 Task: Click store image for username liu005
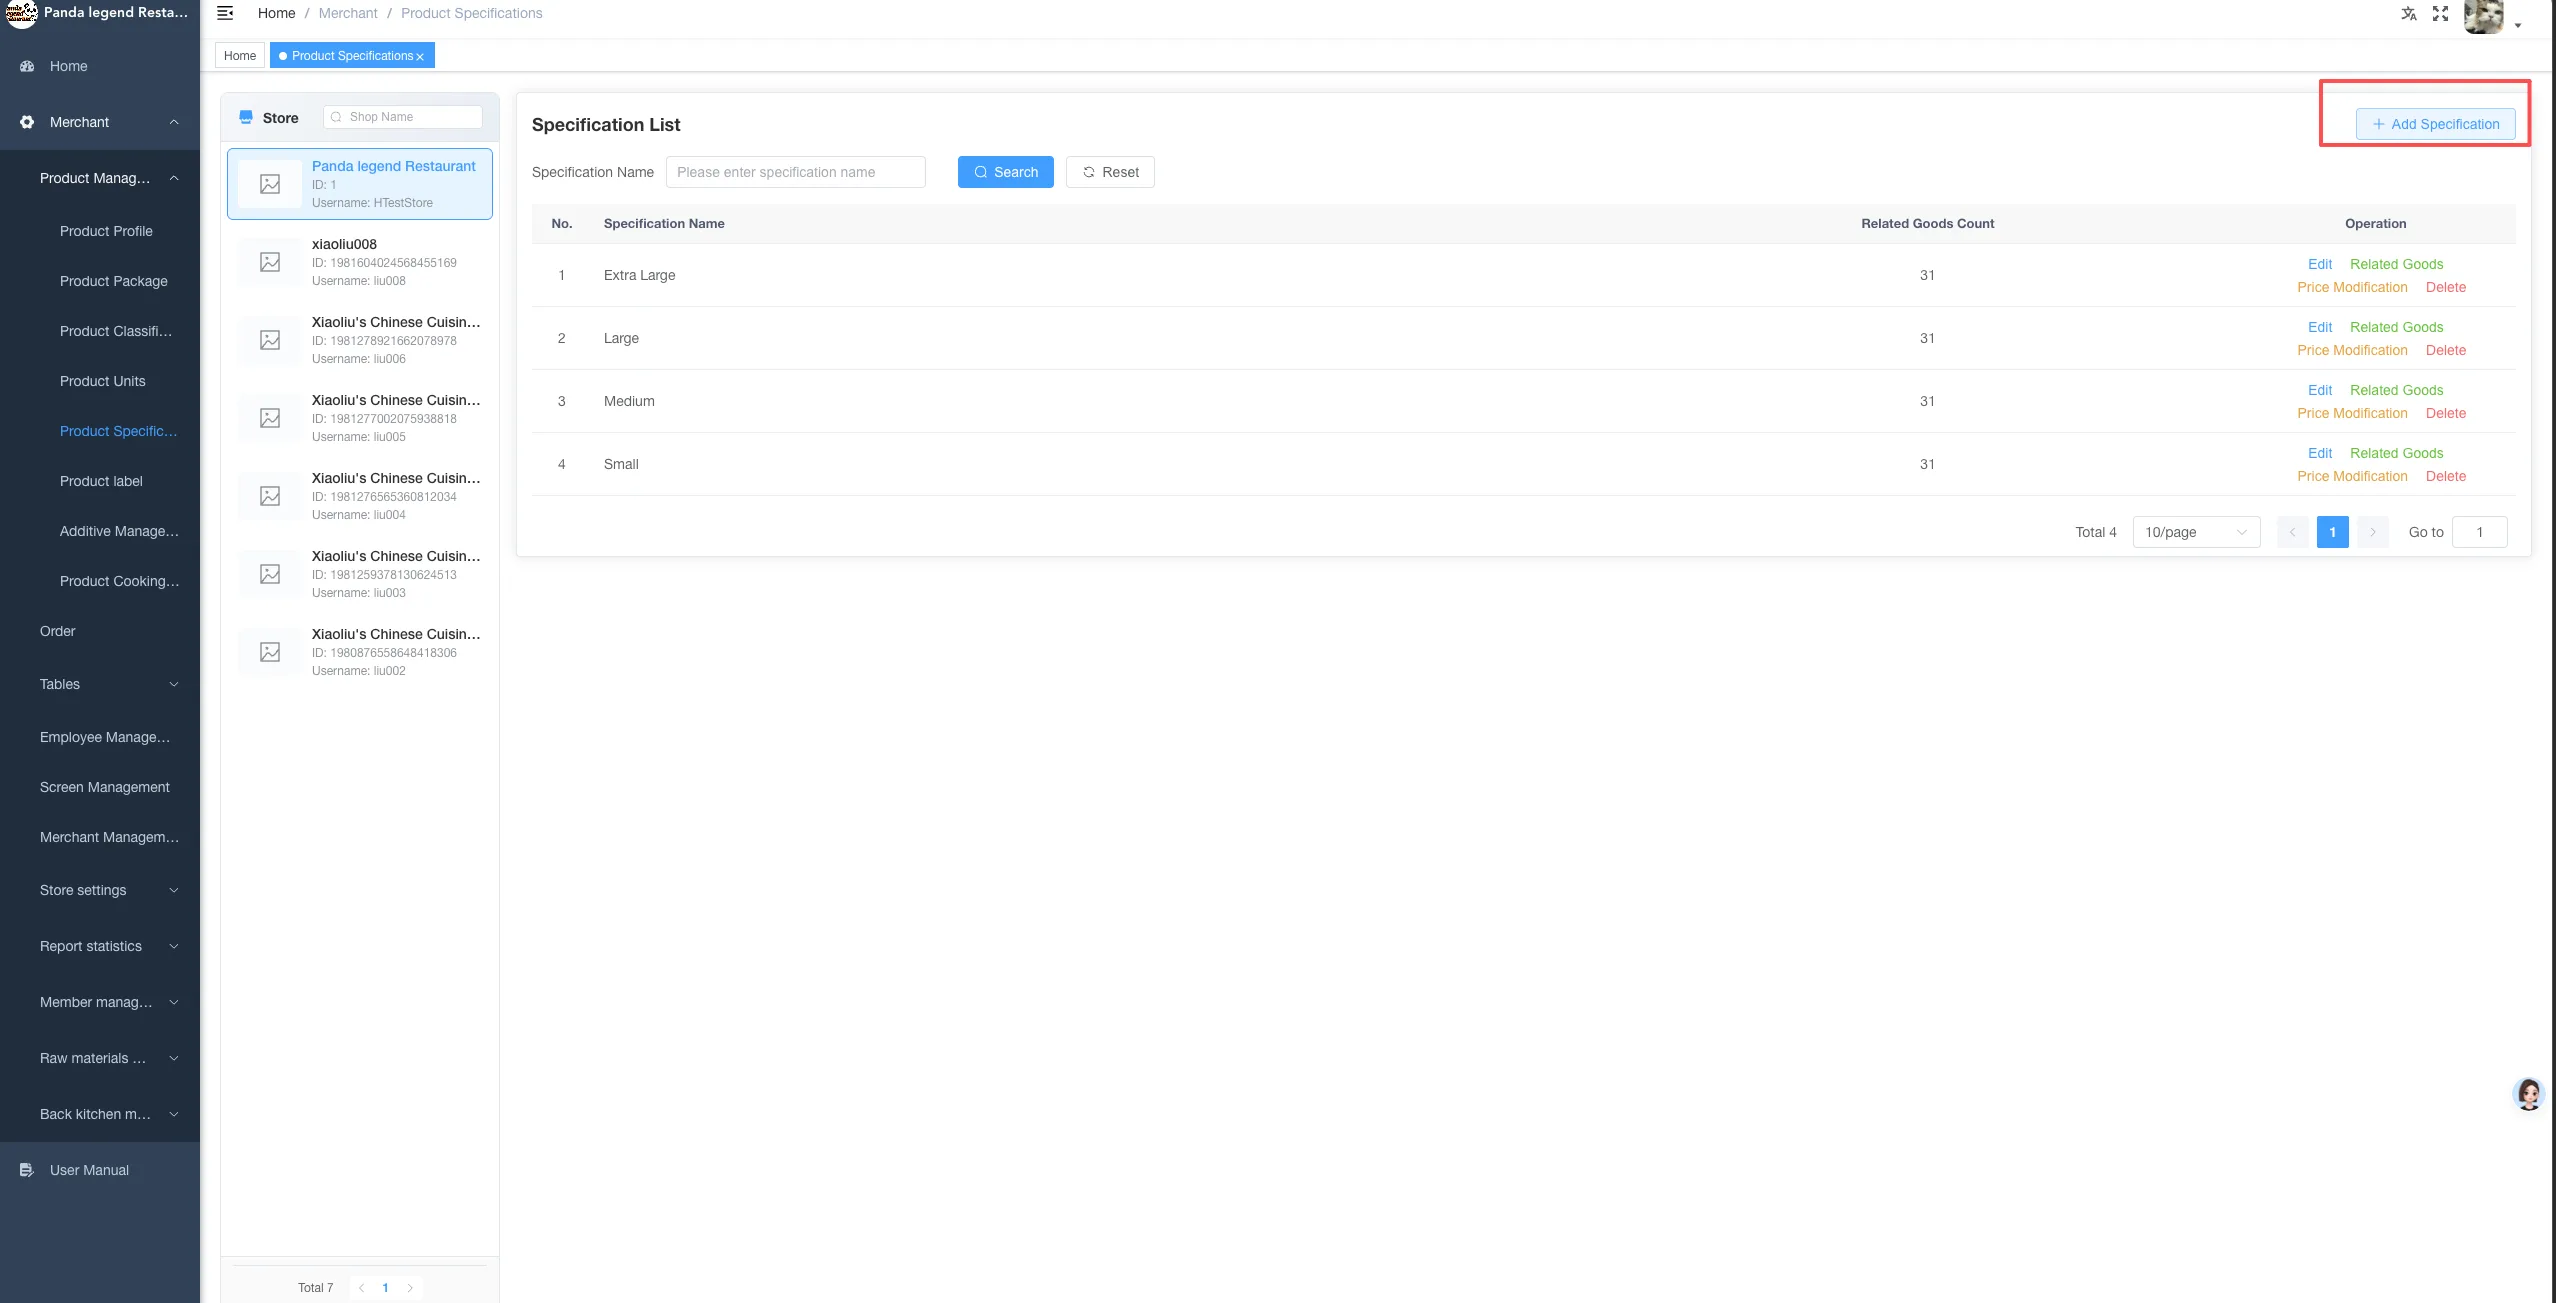(x=270, y=418)
